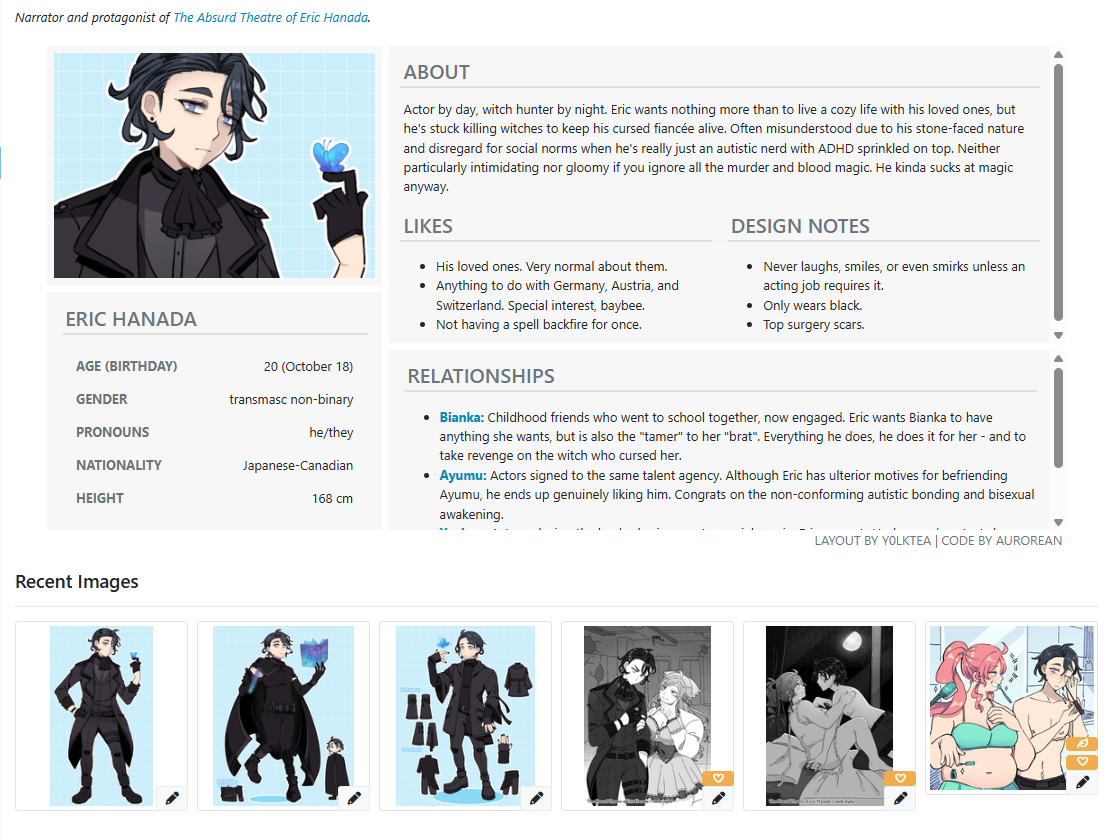Open The Absurd Theatre of Eric Hanada link

click(x=271, y=18)
